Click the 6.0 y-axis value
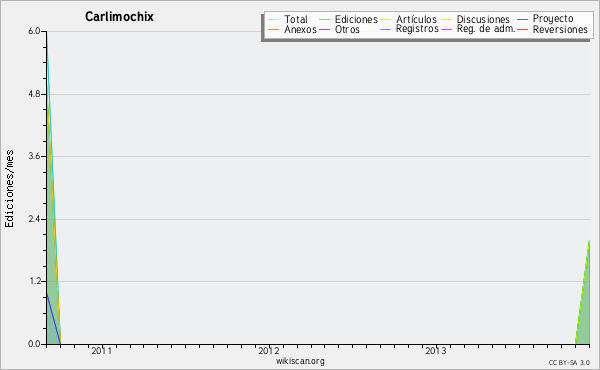 [34, 31]
